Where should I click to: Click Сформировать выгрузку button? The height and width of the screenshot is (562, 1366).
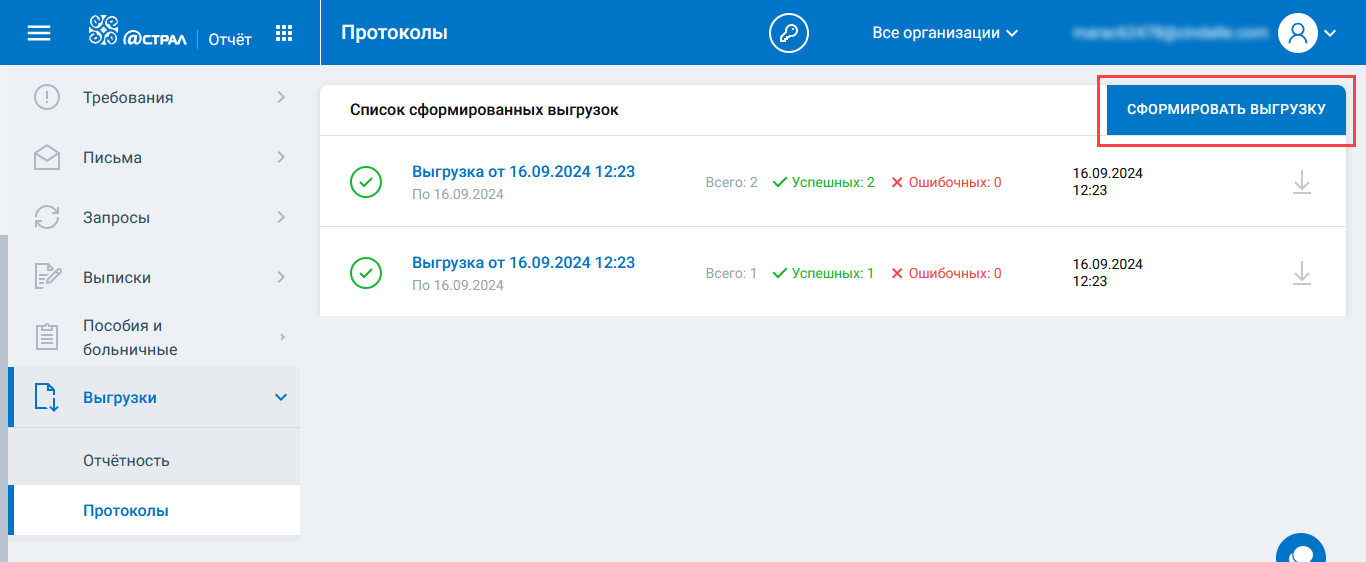pos(1226,110)
